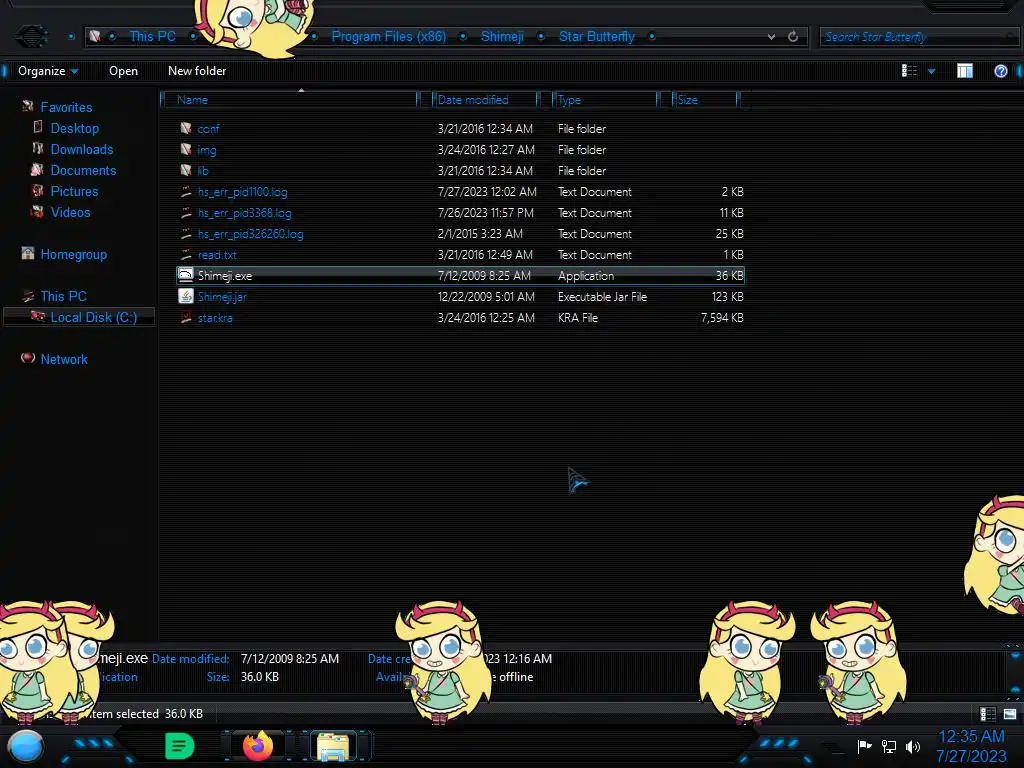The width and height of the screenshot is (1024, 768).
Task: Click the Homegroup icon in sidebar
Action: coord(27,253)
